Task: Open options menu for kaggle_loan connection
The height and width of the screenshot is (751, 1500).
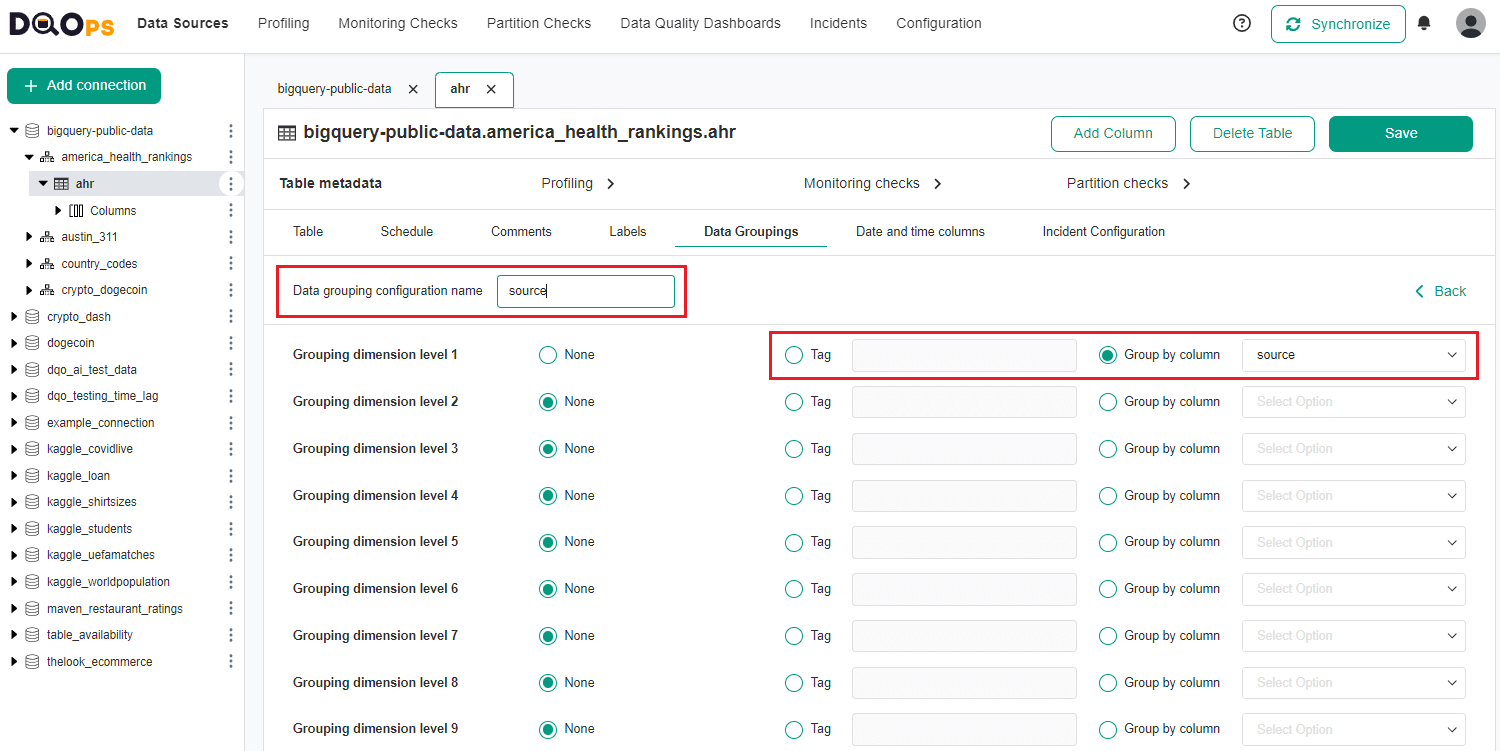Action: (231, 476)
